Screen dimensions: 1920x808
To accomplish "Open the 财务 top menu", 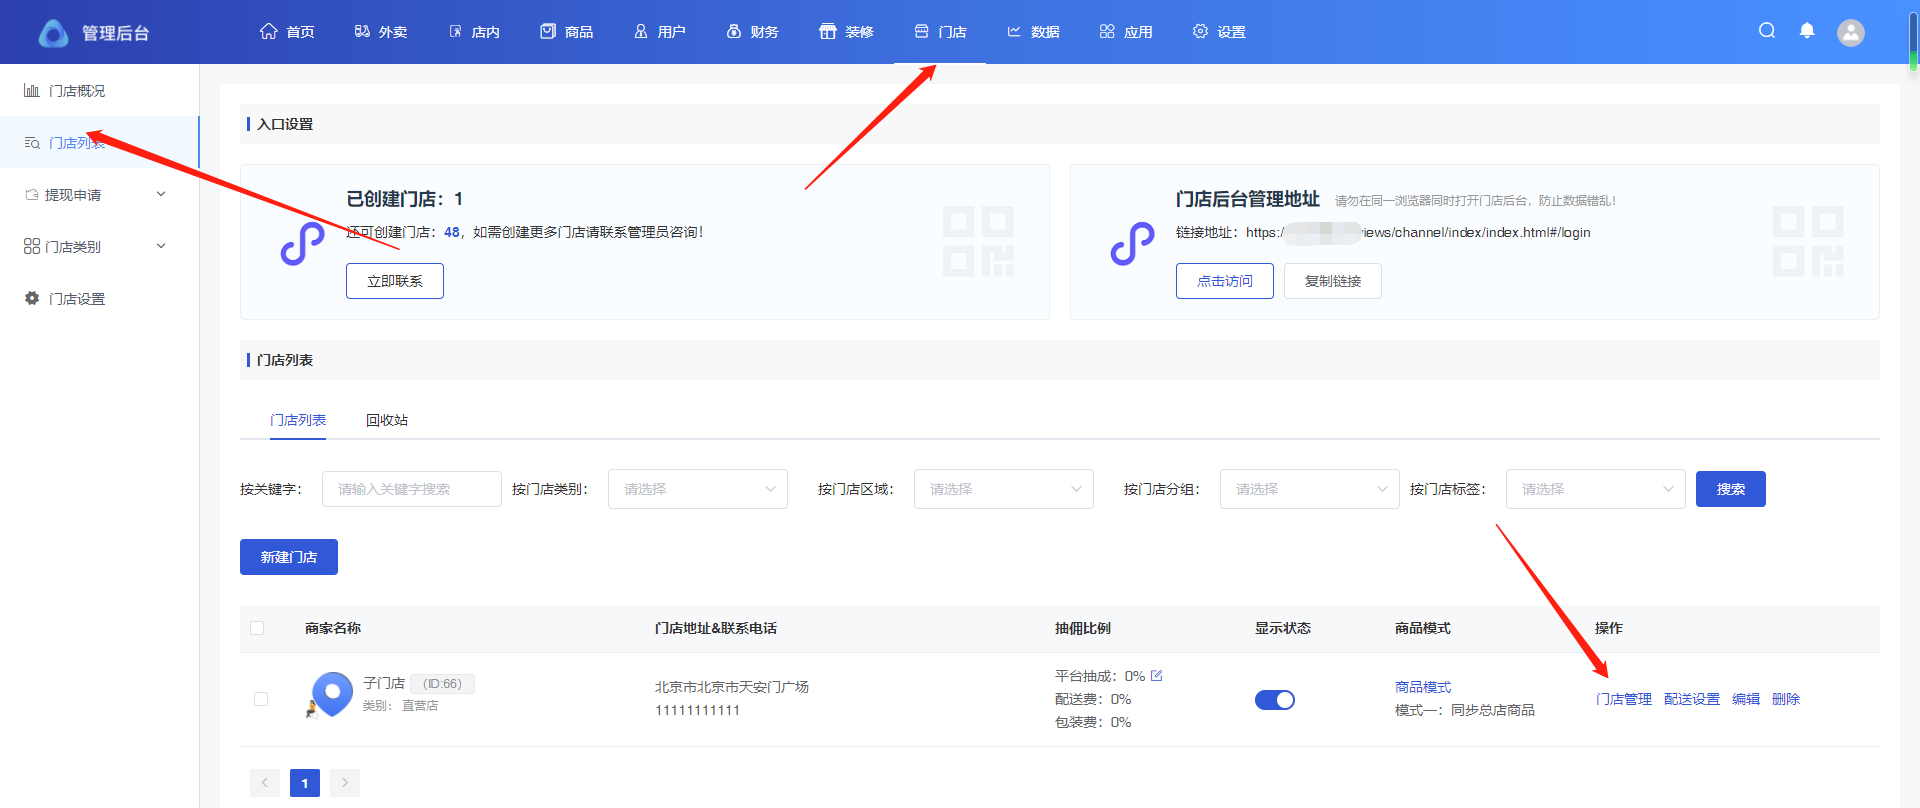I will [753, 32].
